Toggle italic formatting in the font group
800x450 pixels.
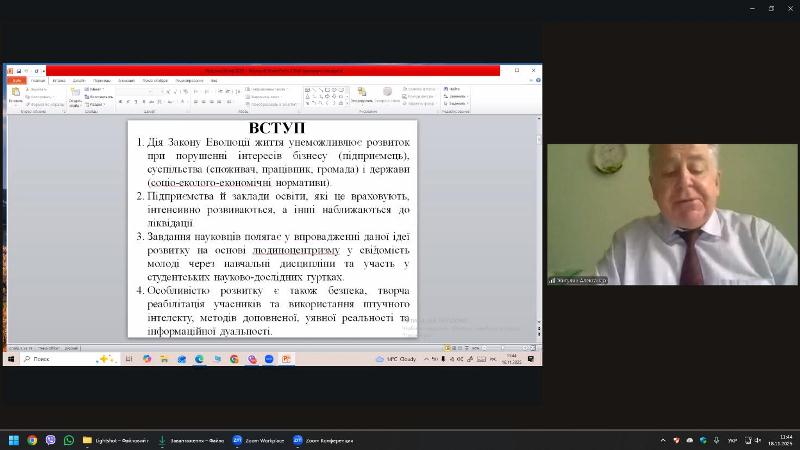click(129, 102)
